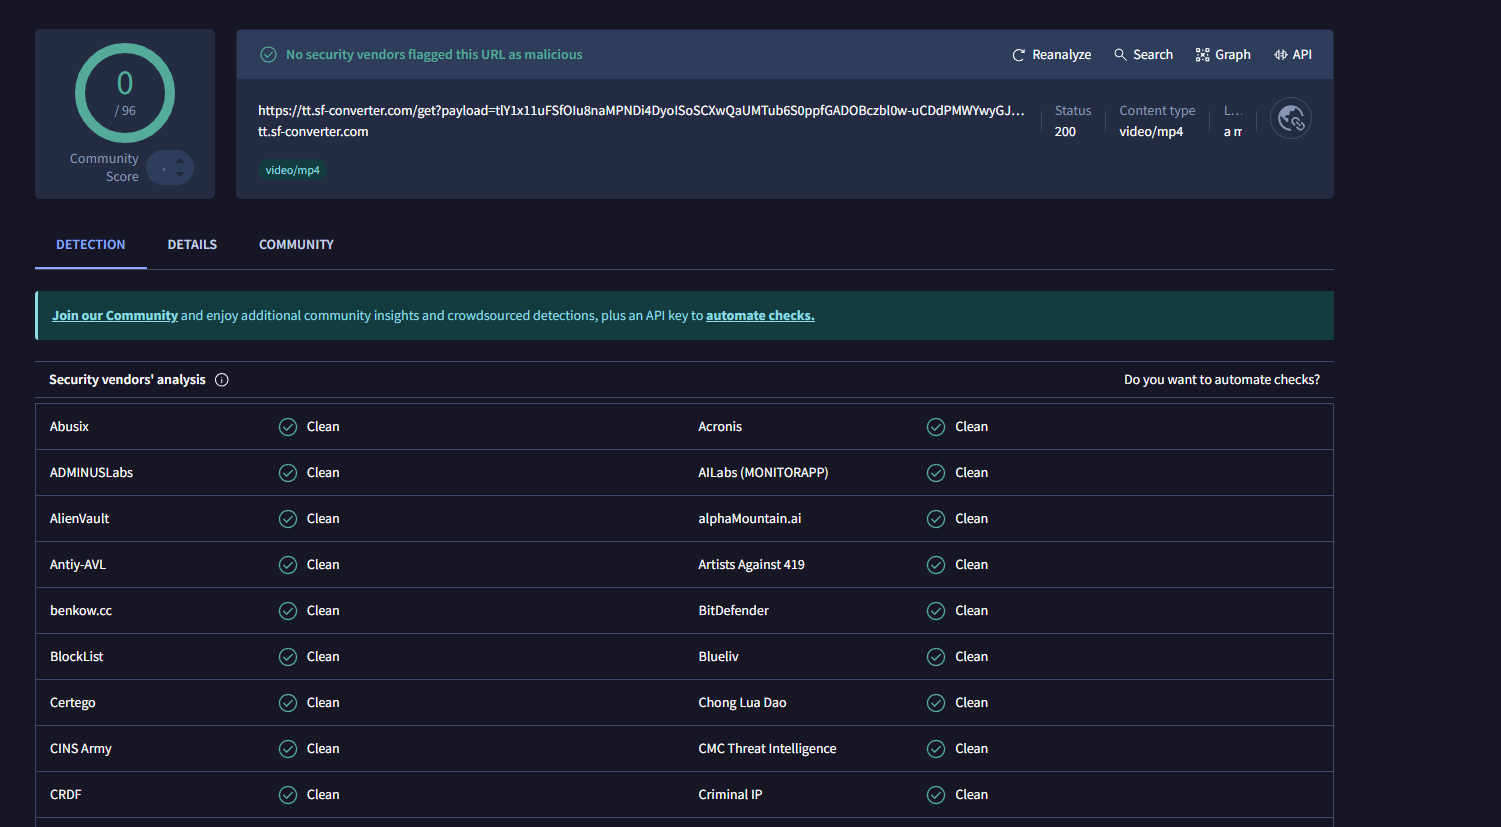Click the info icon beside Security vendors' analysis
The width and height of the screenshot is (1501, 827).
(222, 380)
